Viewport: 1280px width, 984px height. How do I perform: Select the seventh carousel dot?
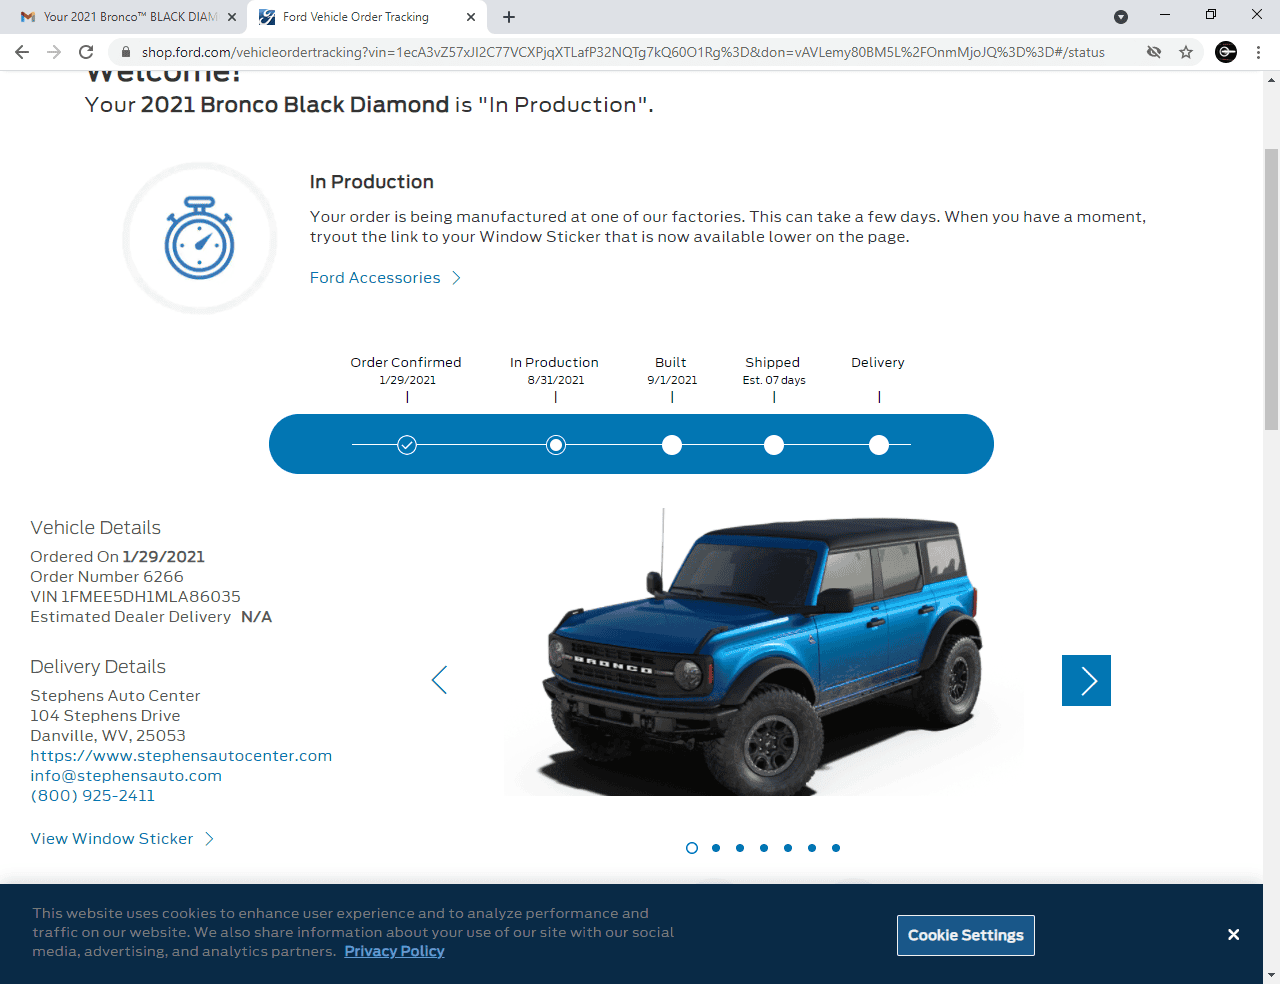pyautogui.click(x=836, y=848)
